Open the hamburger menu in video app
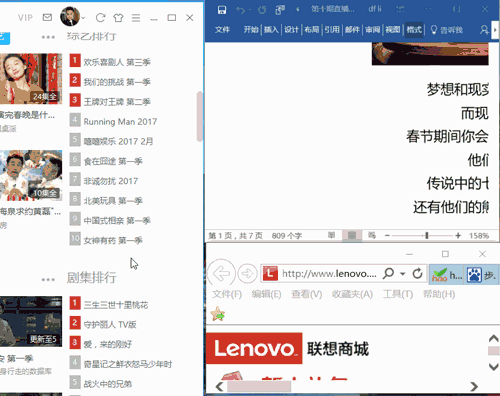 pyautogui.click(x=136, y=17)
